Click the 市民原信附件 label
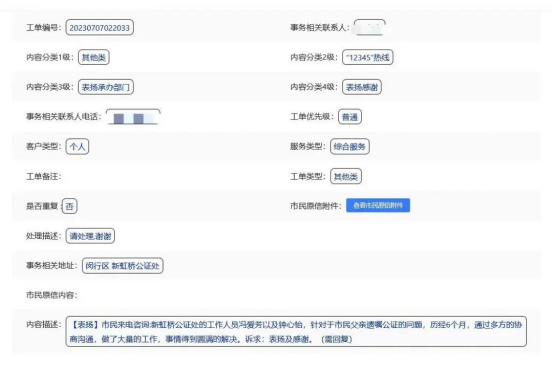The image size is (553, 372). coord(316,206)
